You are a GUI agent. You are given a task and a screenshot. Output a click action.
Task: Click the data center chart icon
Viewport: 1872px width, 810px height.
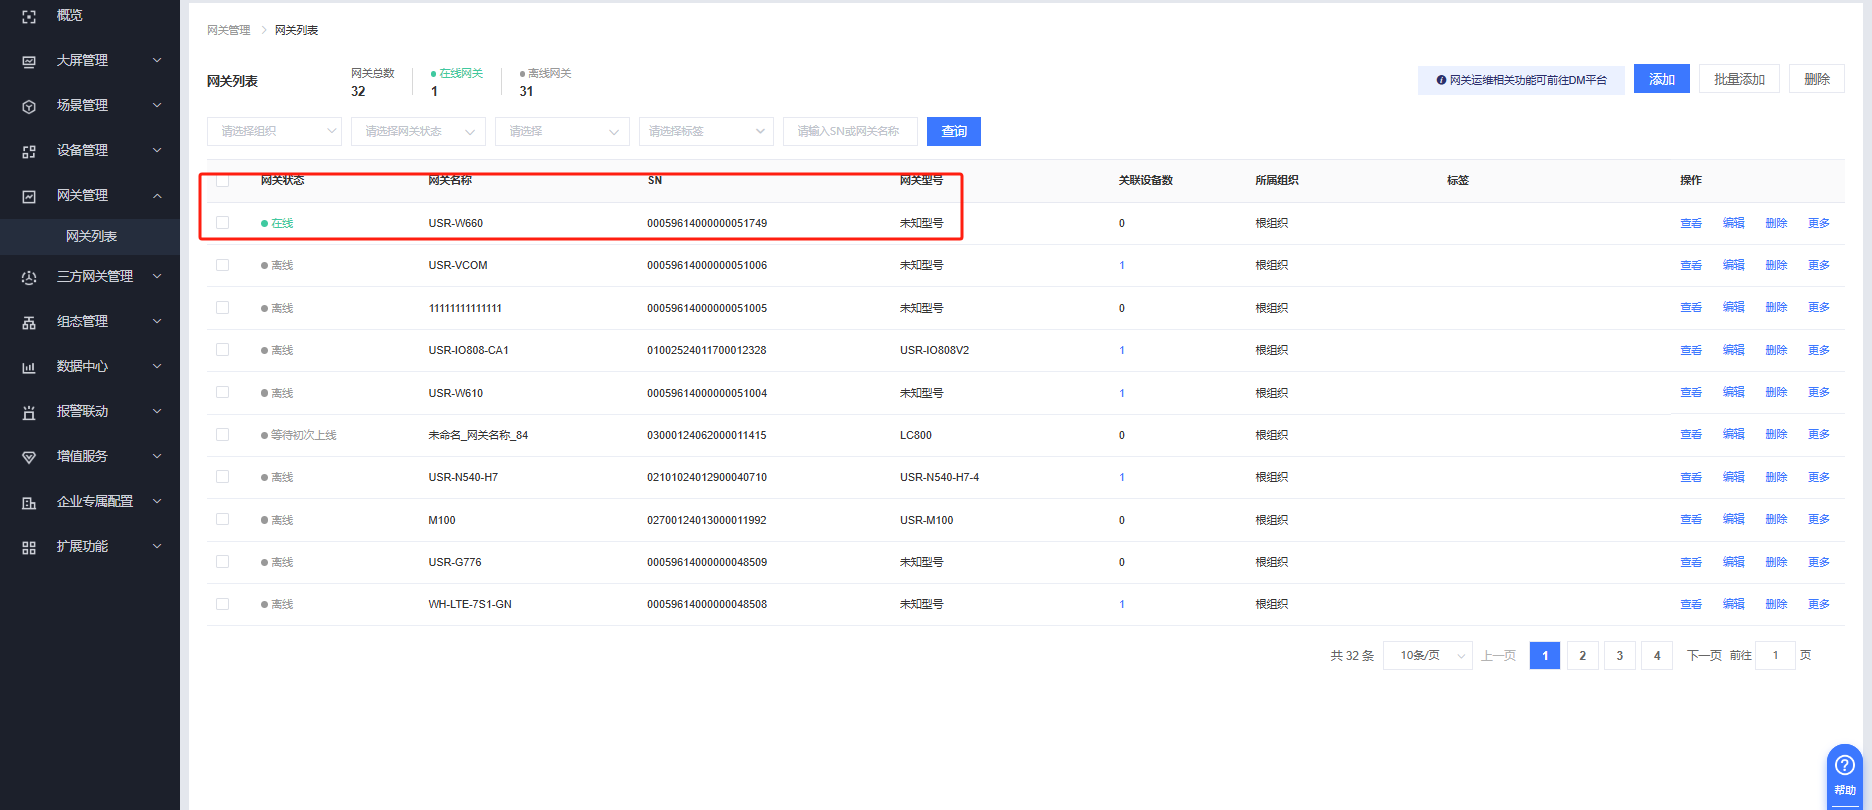(x=29, y=367)
